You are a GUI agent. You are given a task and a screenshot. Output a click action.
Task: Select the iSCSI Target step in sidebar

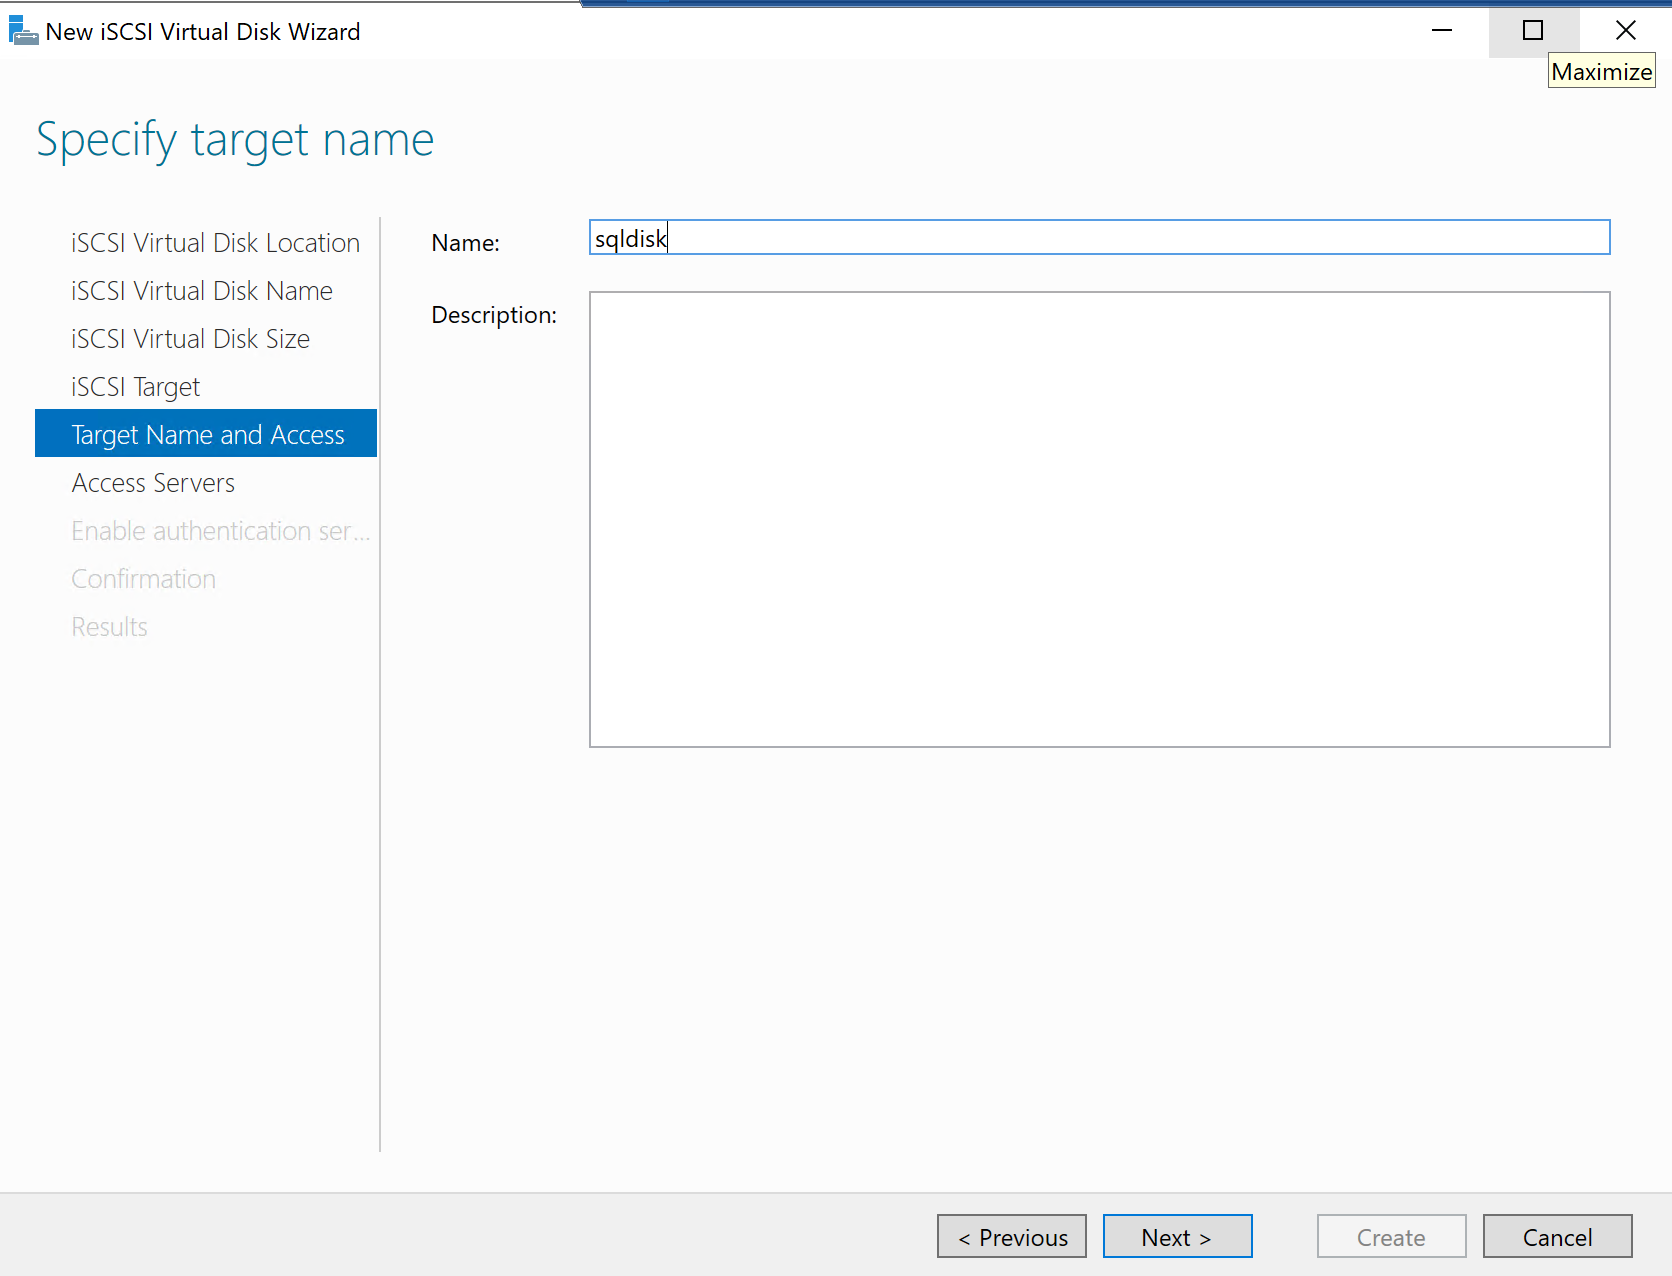click(135, 387)
